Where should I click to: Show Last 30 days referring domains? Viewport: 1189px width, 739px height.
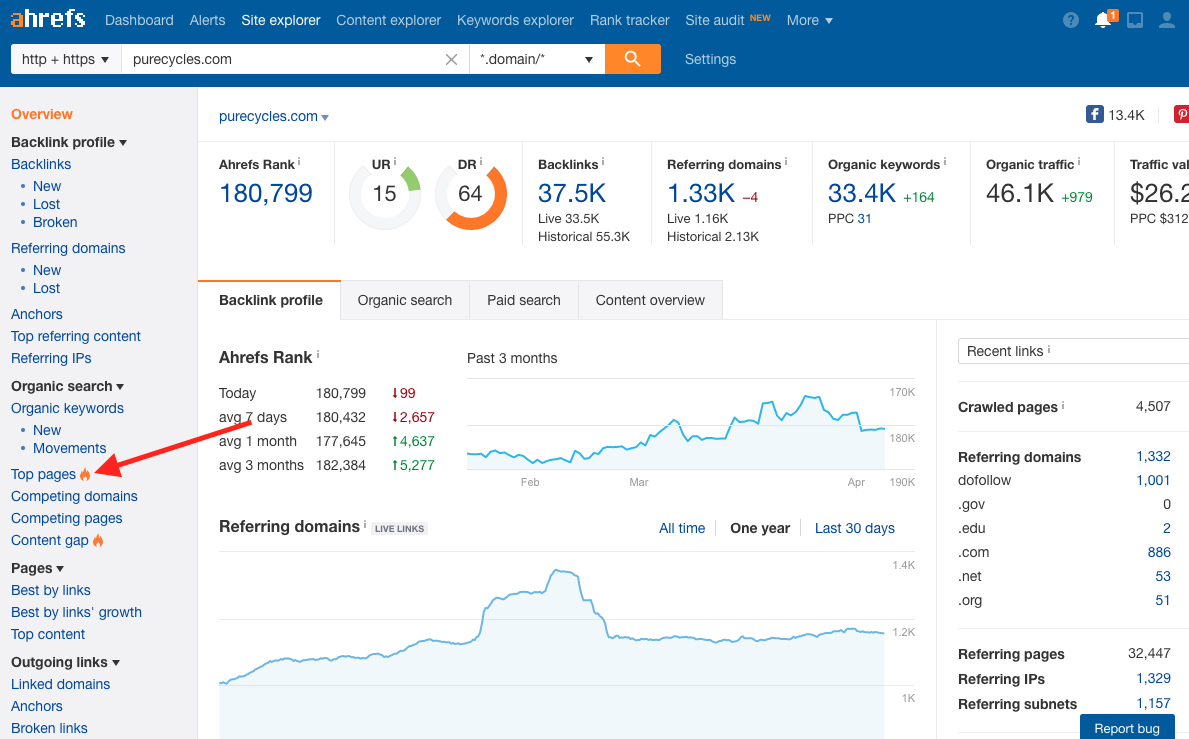point(855,528)
